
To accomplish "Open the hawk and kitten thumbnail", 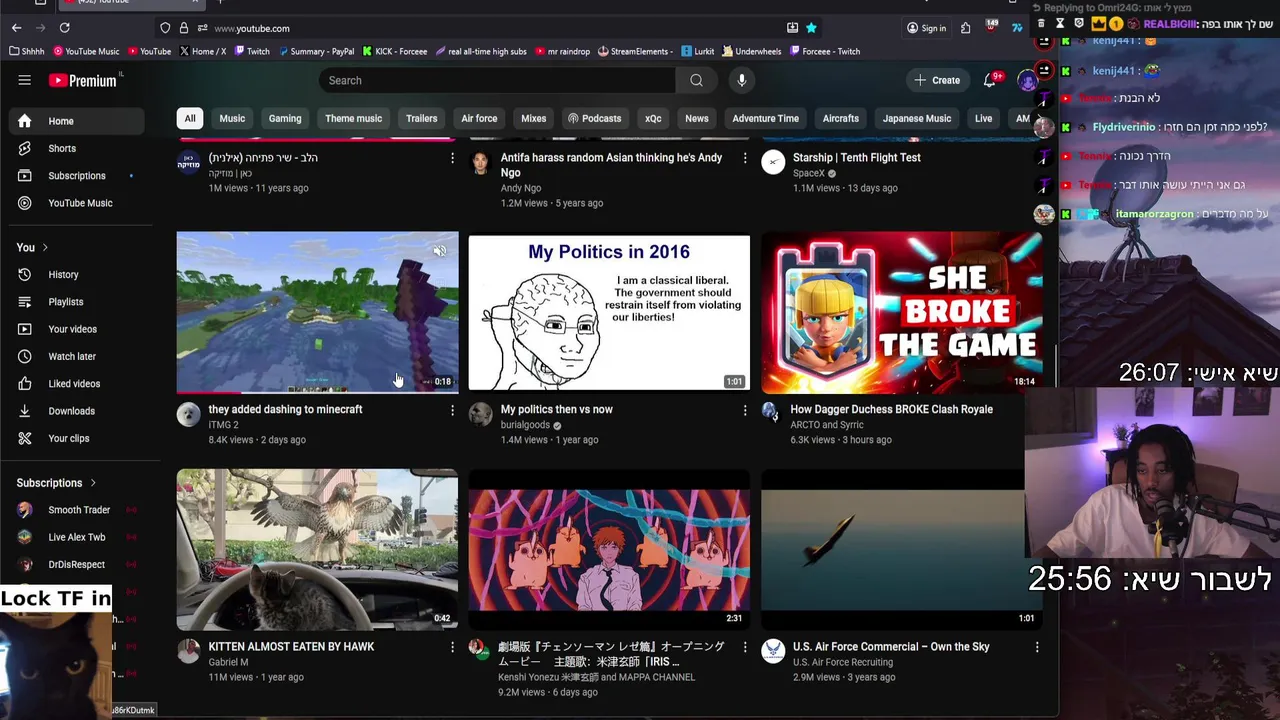I will pos(317,549).
